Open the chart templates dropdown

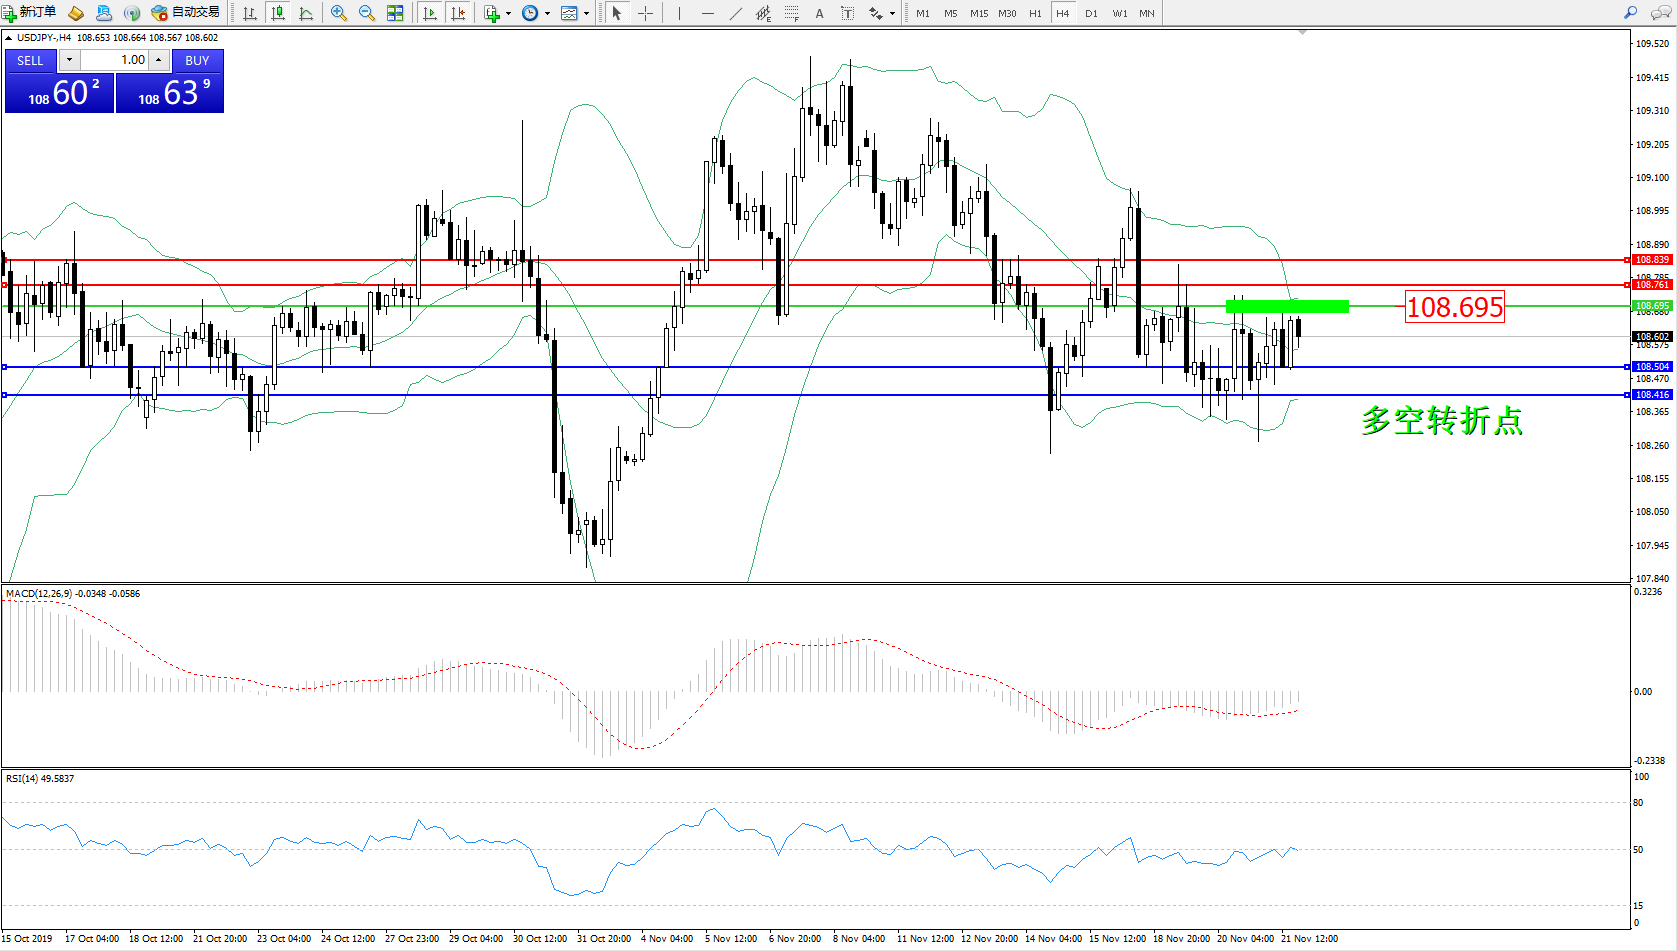[586, 13]
